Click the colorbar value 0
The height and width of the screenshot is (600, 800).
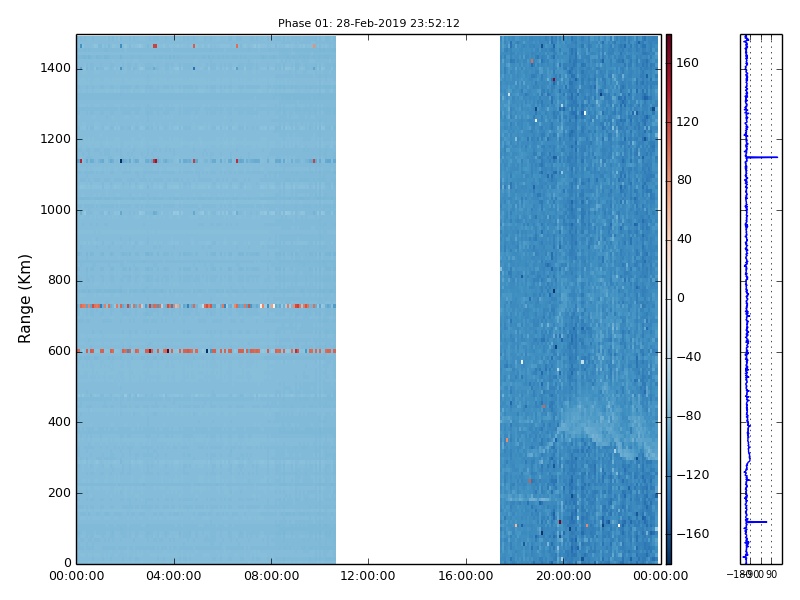[x=681, y=298]
